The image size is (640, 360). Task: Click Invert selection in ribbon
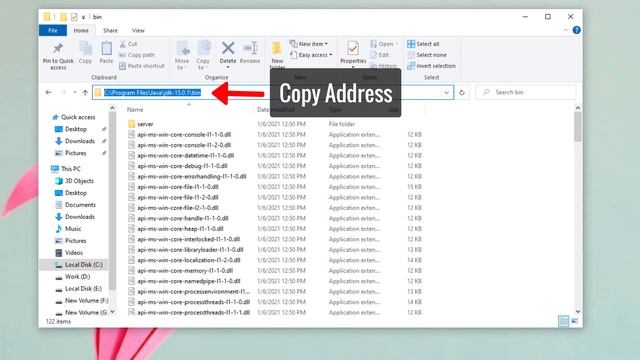coord(431,66)
